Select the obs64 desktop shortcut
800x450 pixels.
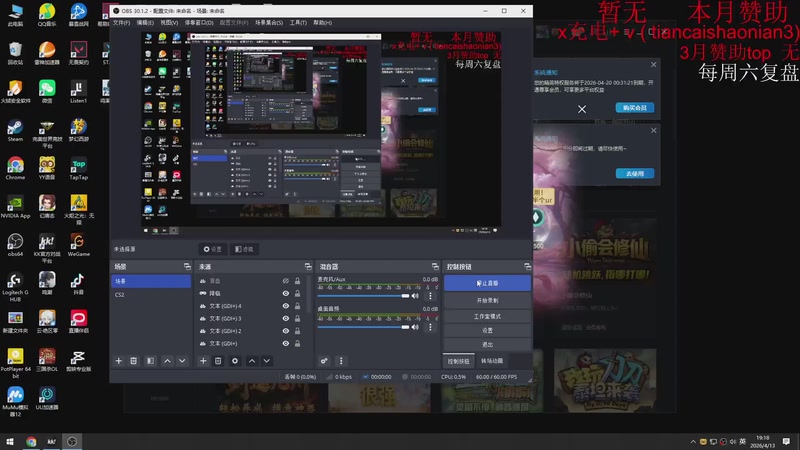[x=15, y=245]
